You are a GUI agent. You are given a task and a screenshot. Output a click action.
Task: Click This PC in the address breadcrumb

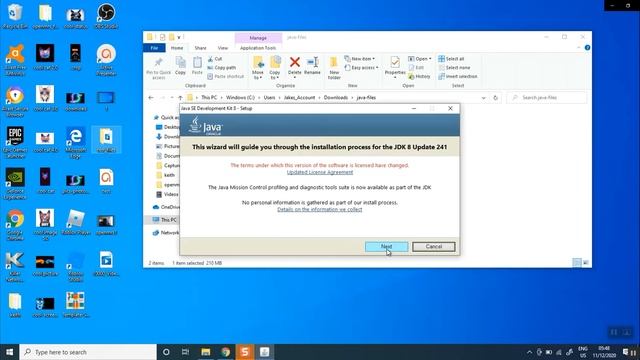(x=209, y=98)
